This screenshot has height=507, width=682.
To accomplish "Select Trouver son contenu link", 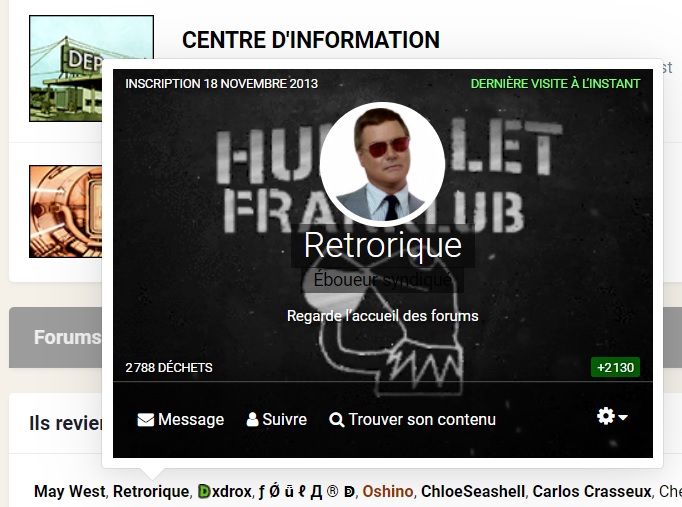I will click(x=412, y=420).
